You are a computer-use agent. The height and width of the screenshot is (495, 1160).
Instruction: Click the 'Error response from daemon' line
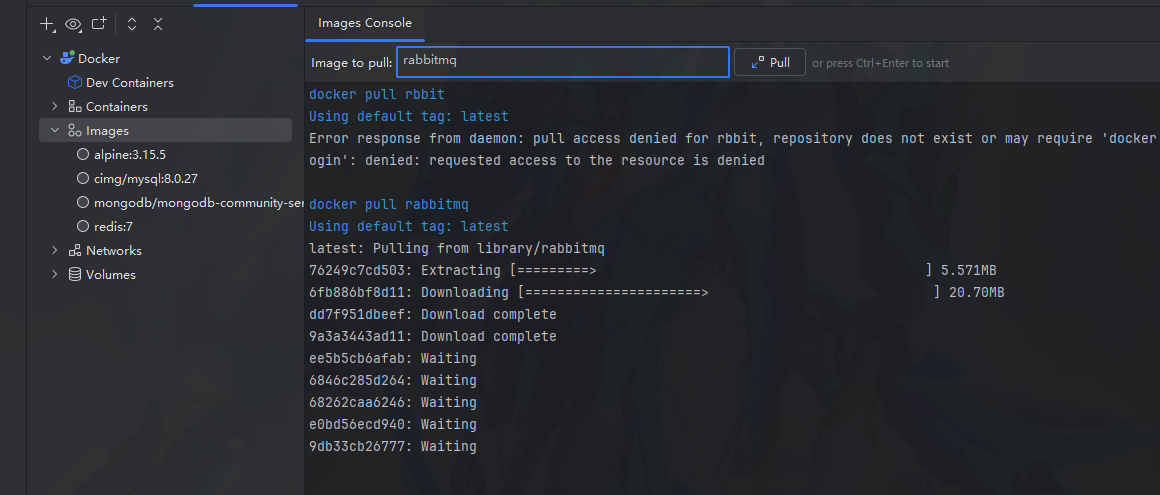click(732, 138)
